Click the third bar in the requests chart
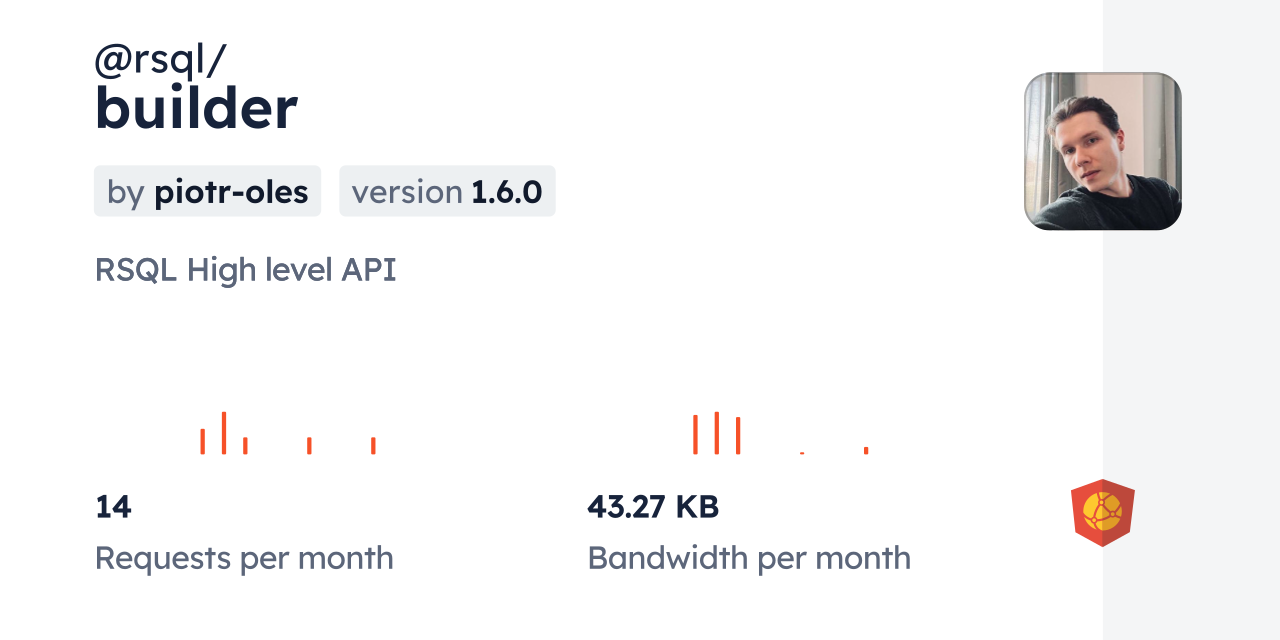Viewport: 1280px width, 640px height. tap(245, 445)
